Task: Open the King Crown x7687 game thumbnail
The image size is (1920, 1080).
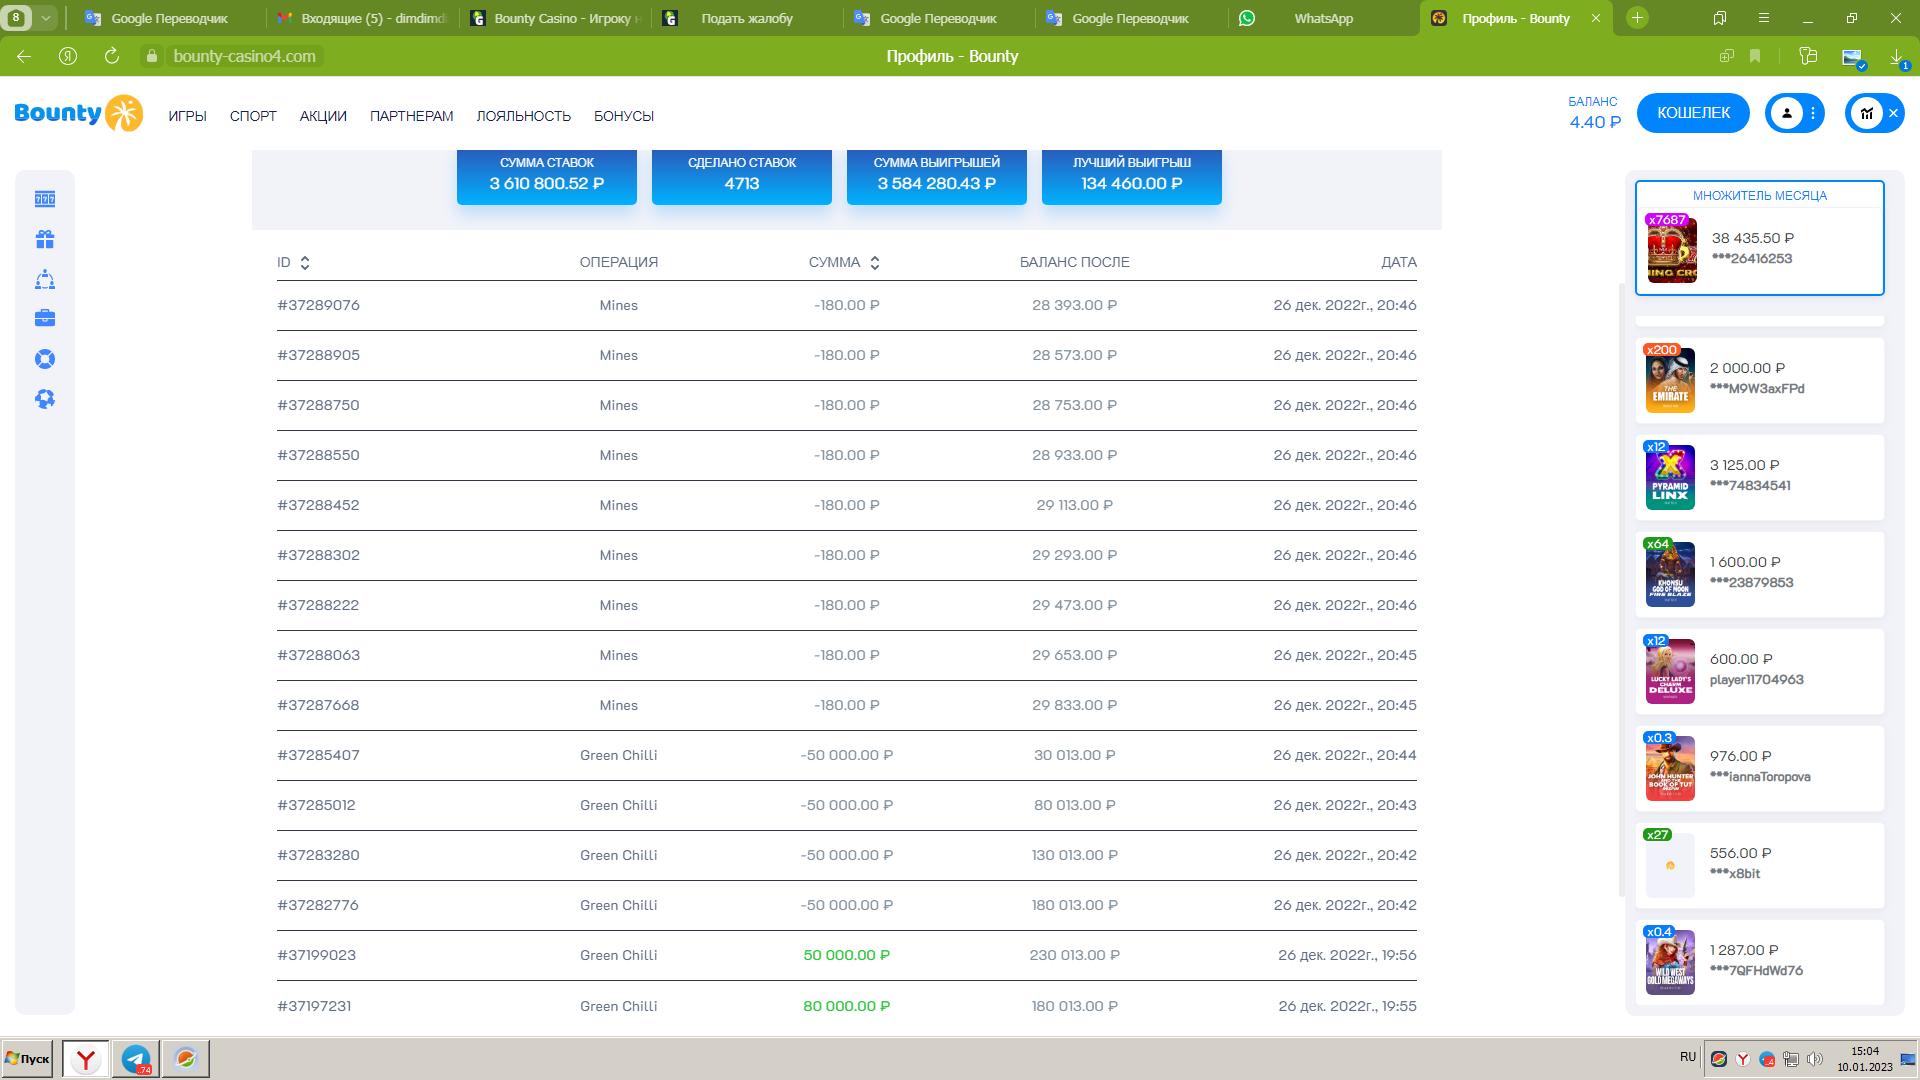Action: click(1672, 249)
